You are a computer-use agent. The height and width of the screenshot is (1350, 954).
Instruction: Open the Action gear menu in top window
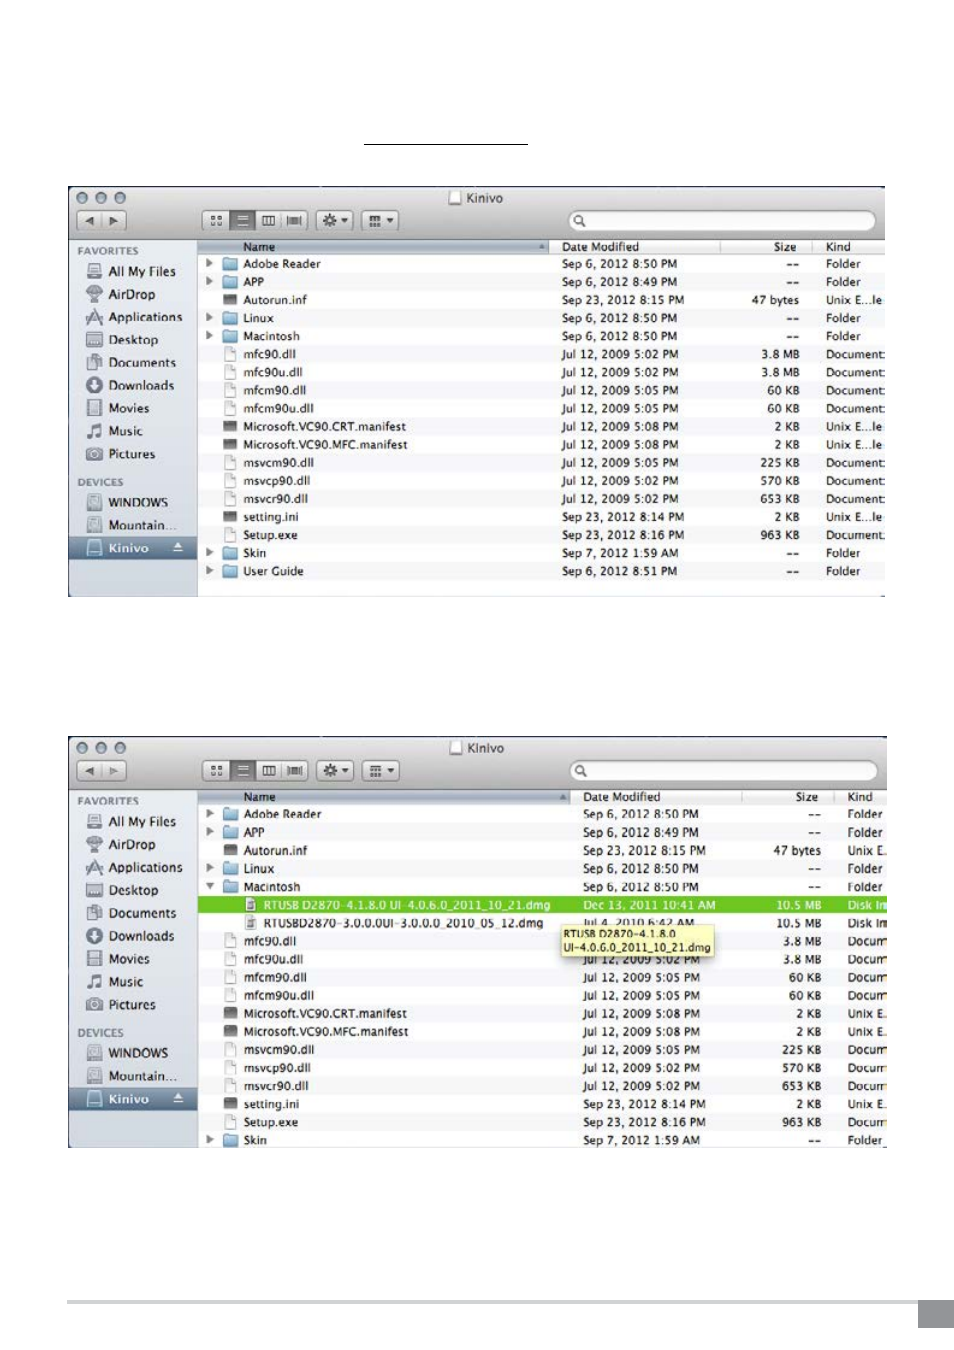pos(335,220)
